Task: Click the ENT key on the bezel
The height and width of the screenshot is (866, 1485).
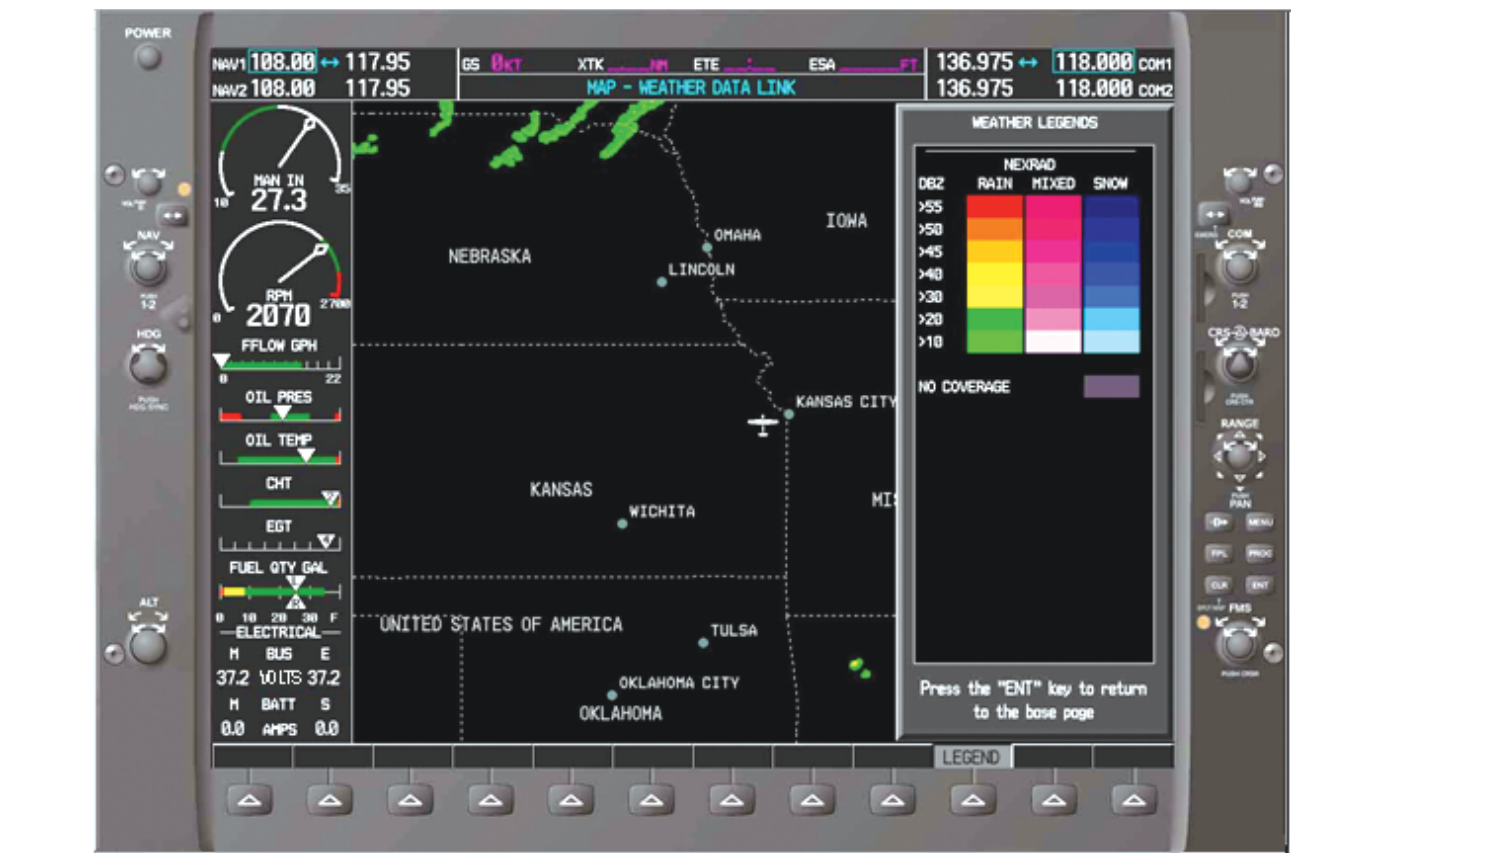Action: pyautogui.click(x=1259, y=585)
